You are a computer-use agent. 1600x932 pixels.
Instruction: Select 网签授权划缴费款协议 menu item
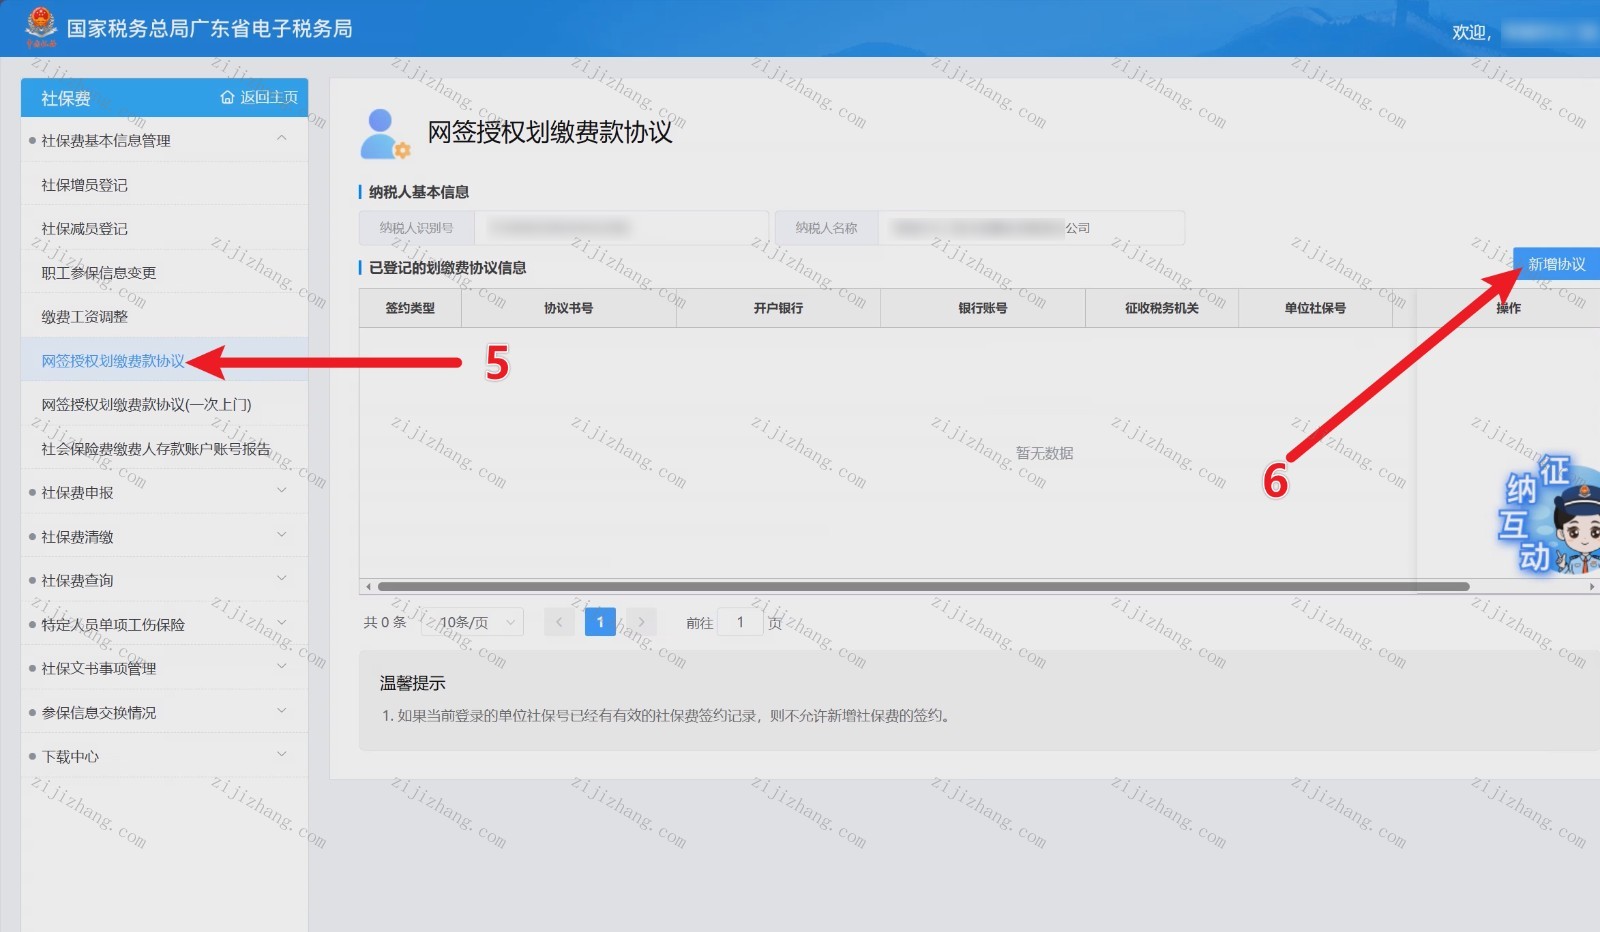tap(165, 360)
